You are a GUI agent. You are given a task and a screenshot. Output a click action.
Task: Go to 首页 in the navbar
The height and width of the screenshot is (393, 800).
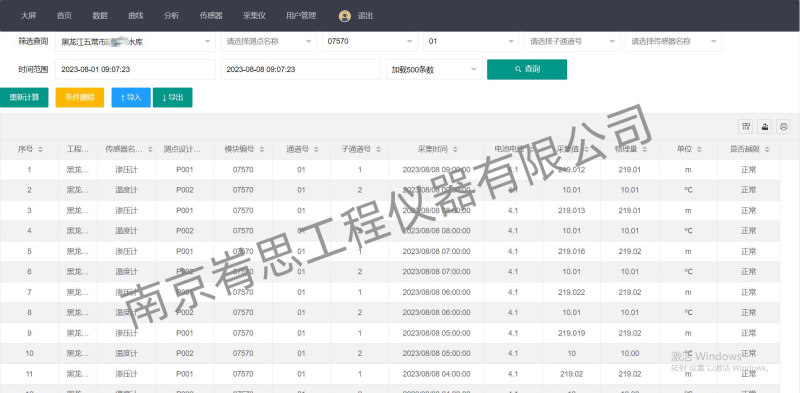[x=64, y=16]
